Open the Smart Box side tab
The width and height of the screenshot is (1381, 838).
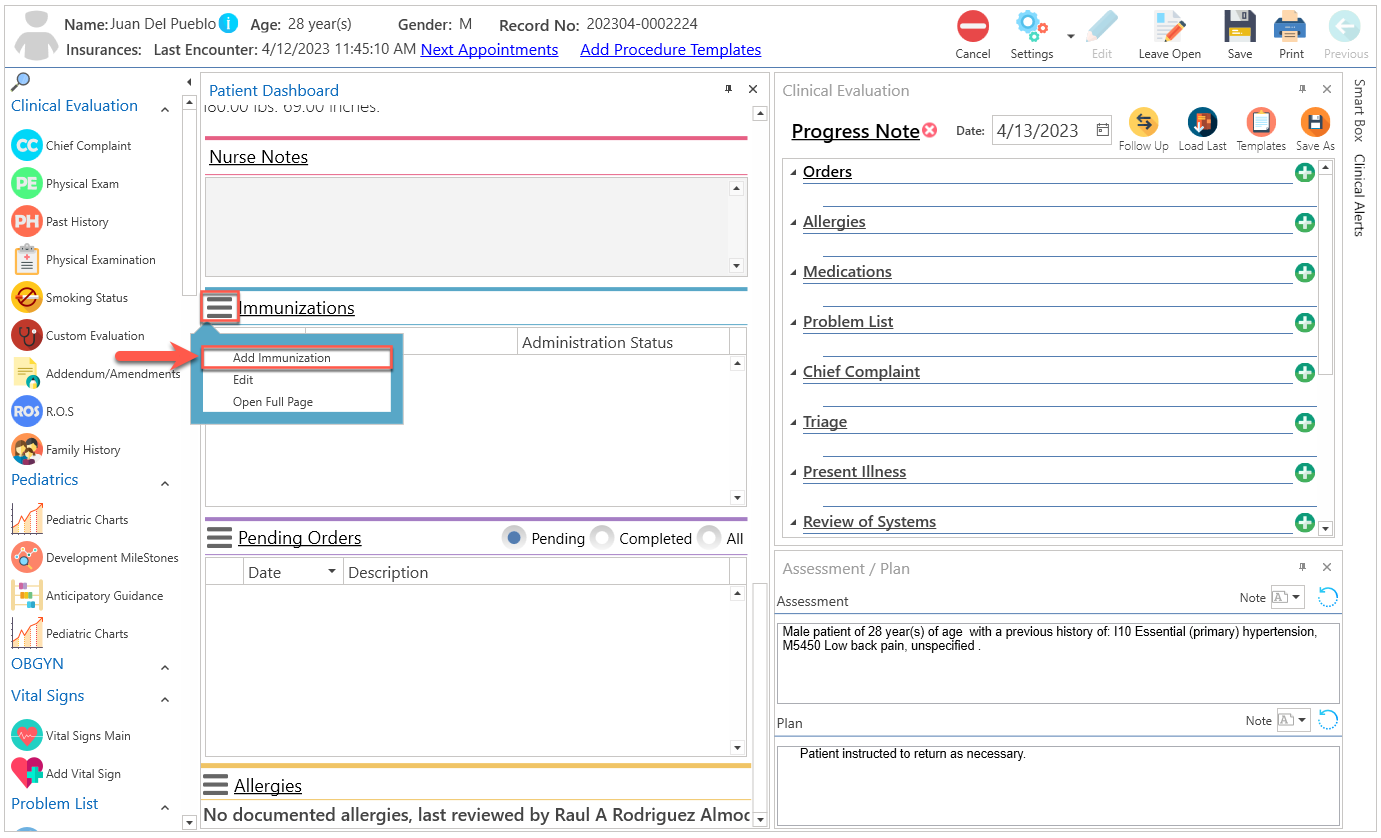click(1359, 109)
